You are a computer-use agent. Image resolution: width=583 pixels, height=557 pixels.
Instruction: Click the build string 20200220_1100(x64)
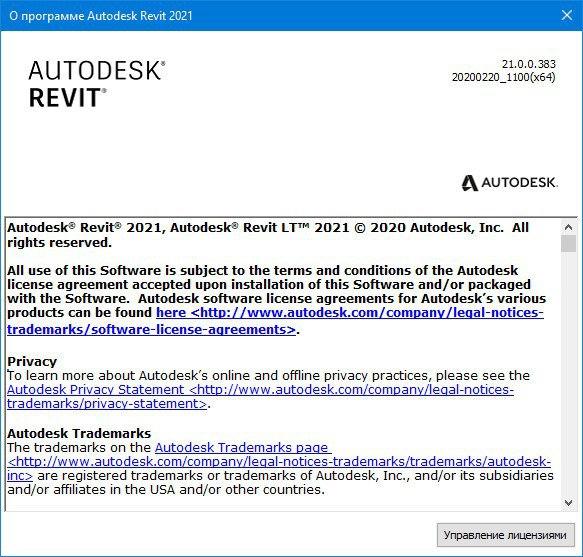[504, 77]
